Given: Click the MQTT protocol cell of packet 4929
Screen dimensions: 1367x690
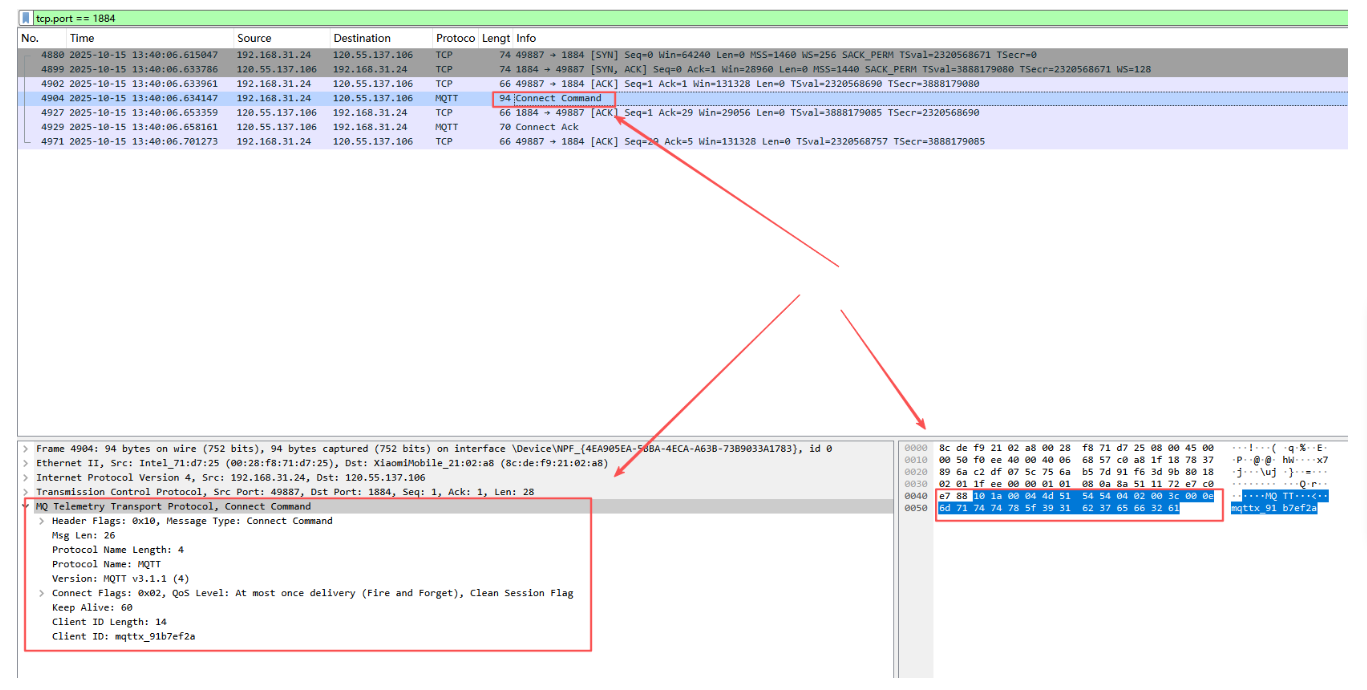Looking at the screenshot, I should (x=447, y=127).
